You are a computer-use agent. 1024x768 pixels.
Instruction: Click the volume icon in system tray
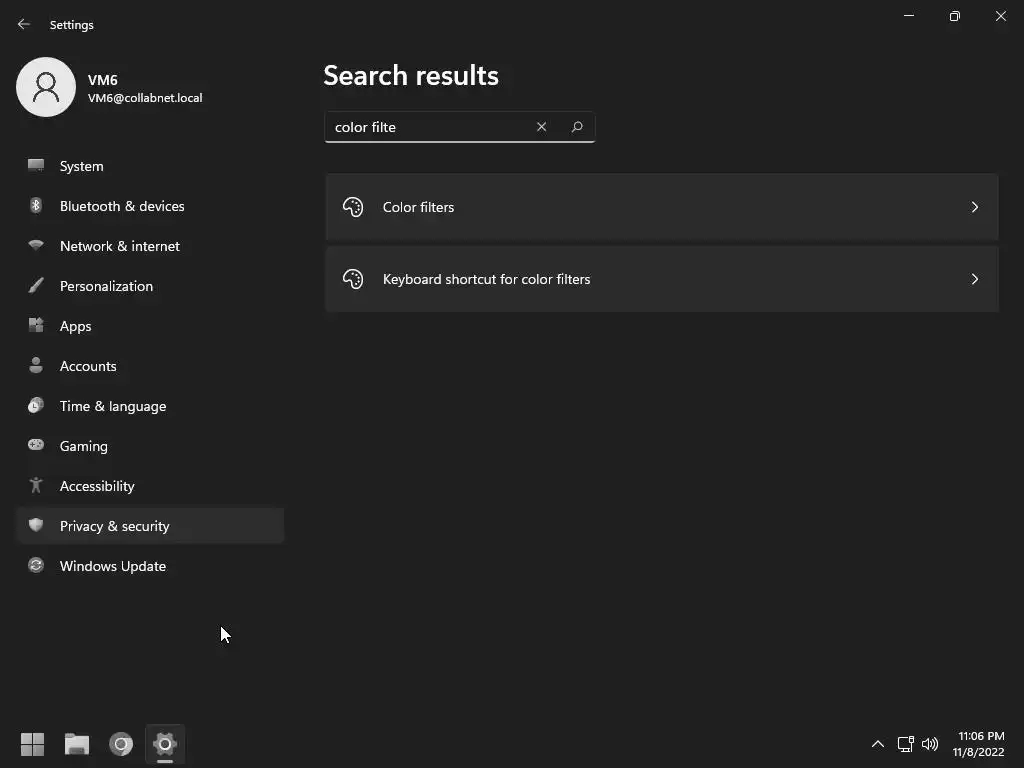(x=930, y=744)
